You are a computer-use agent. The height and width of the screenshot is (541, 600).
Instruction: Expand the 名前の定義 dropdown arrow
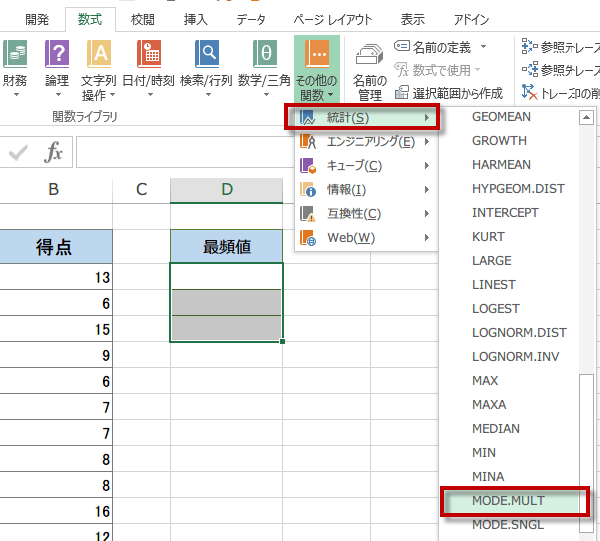coord(483,47)
